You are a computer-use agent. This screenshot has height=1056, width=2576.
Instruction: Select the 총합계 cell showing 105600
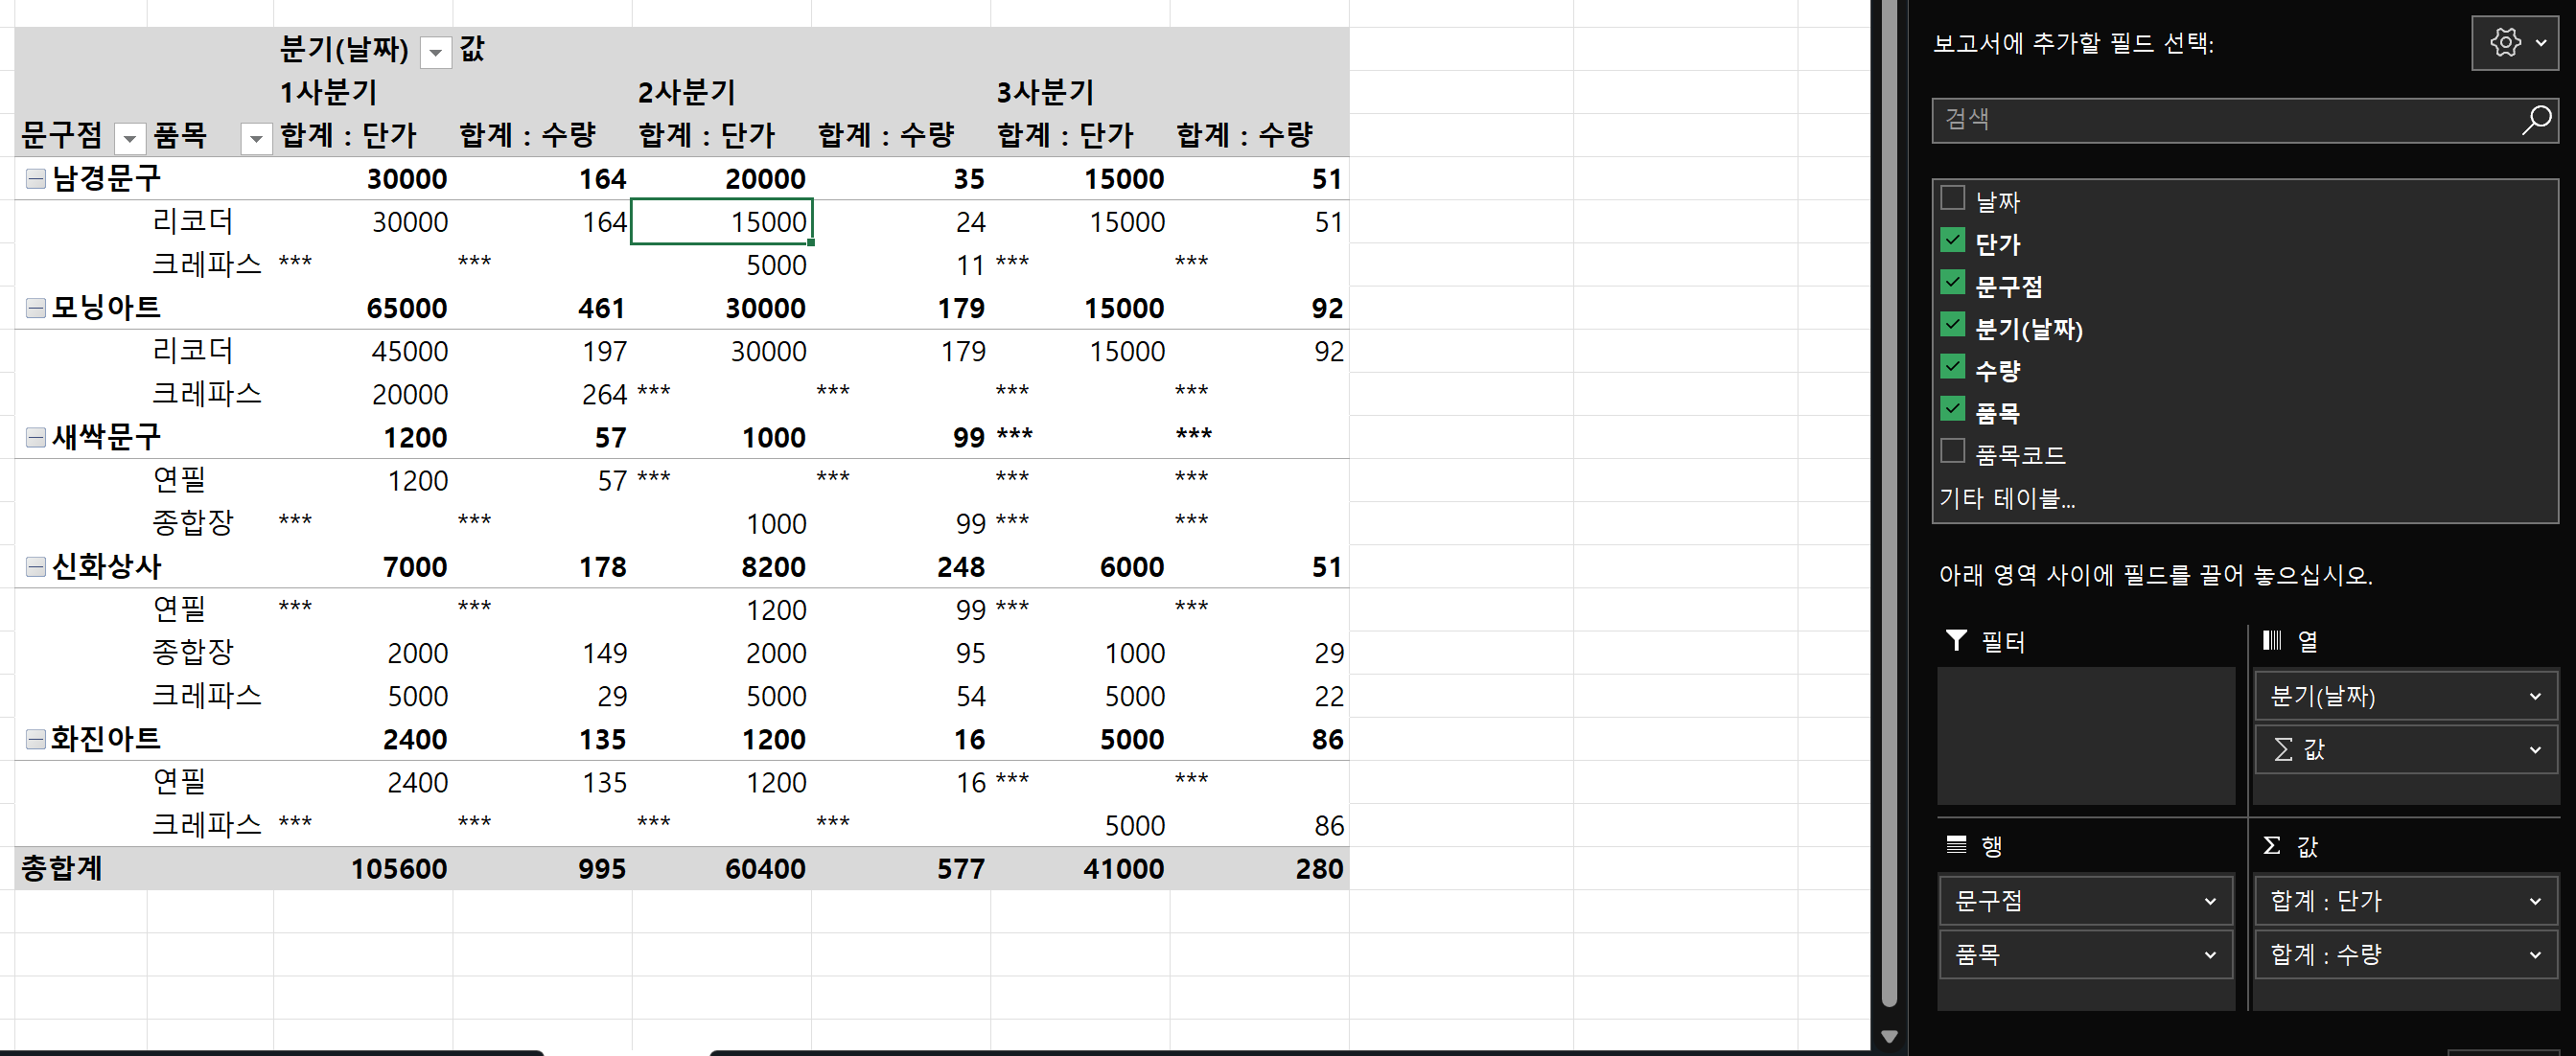(400, 868)
